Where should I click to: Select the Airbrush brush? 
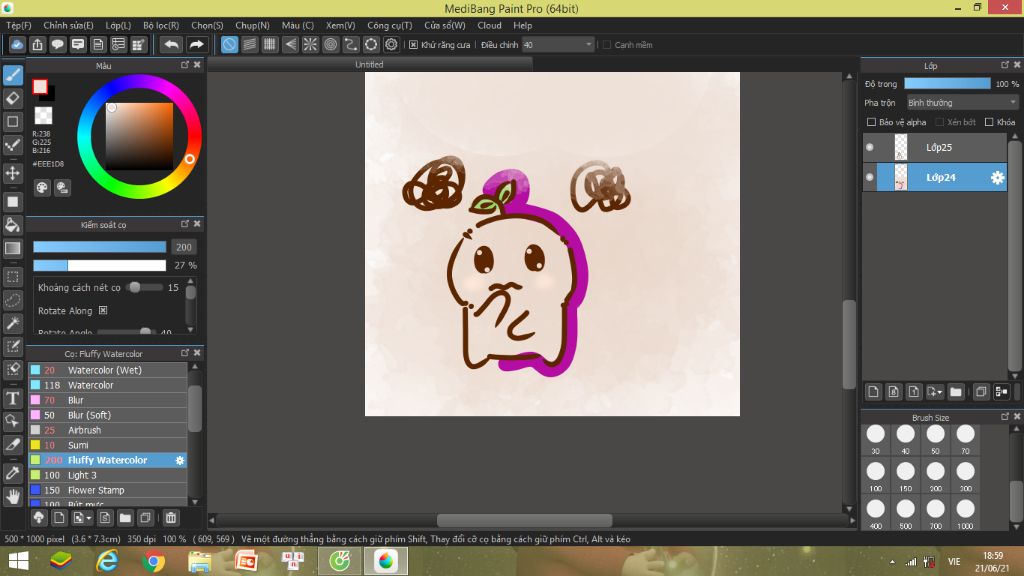point(108,430)
